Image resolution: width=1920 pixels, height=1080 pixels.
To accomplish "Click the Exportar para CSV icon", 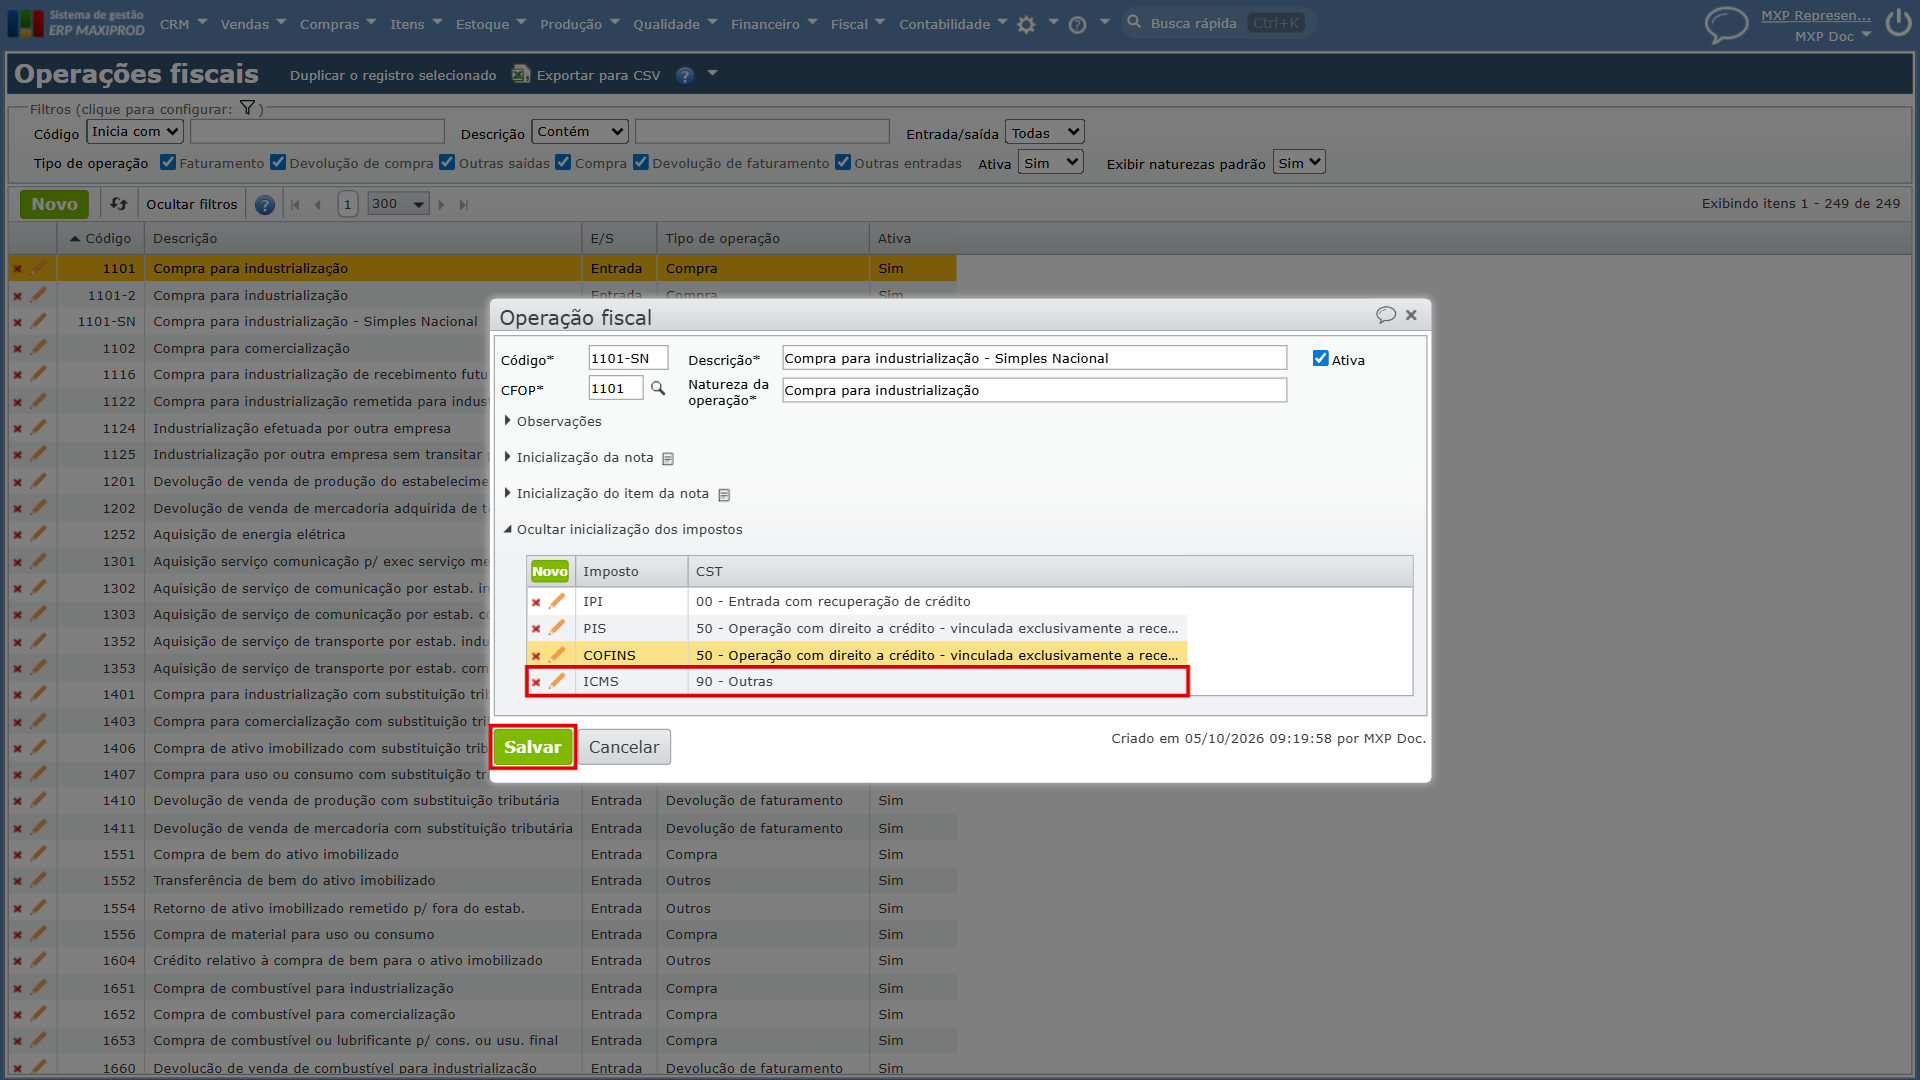I will click(x=520, y=74).
